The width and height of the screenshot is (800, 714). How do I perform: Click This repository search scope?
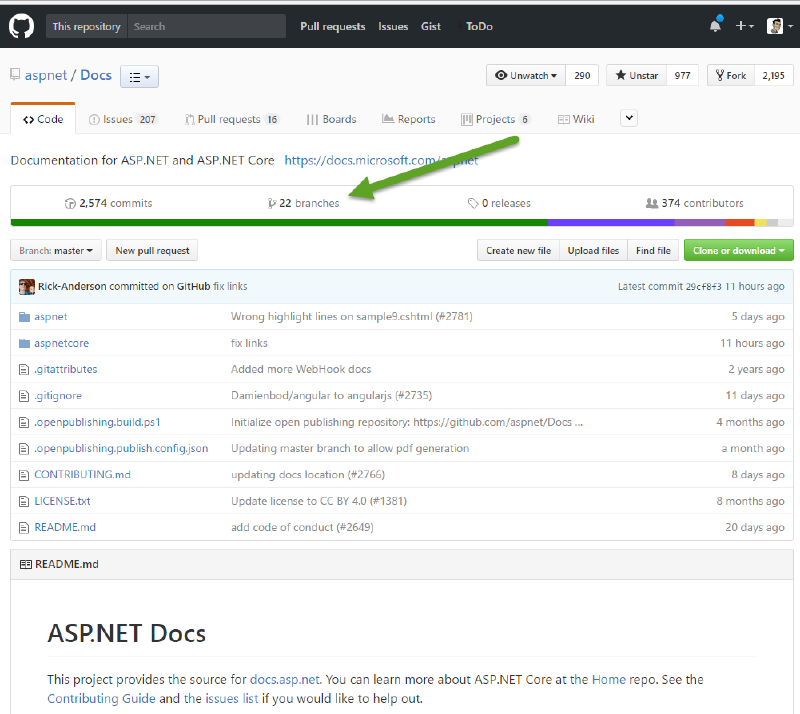point(87,26)
